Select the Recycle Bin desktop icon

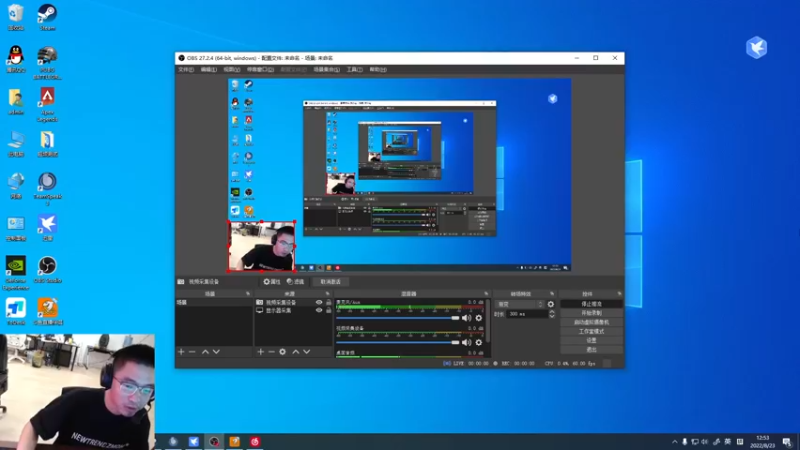16,17
